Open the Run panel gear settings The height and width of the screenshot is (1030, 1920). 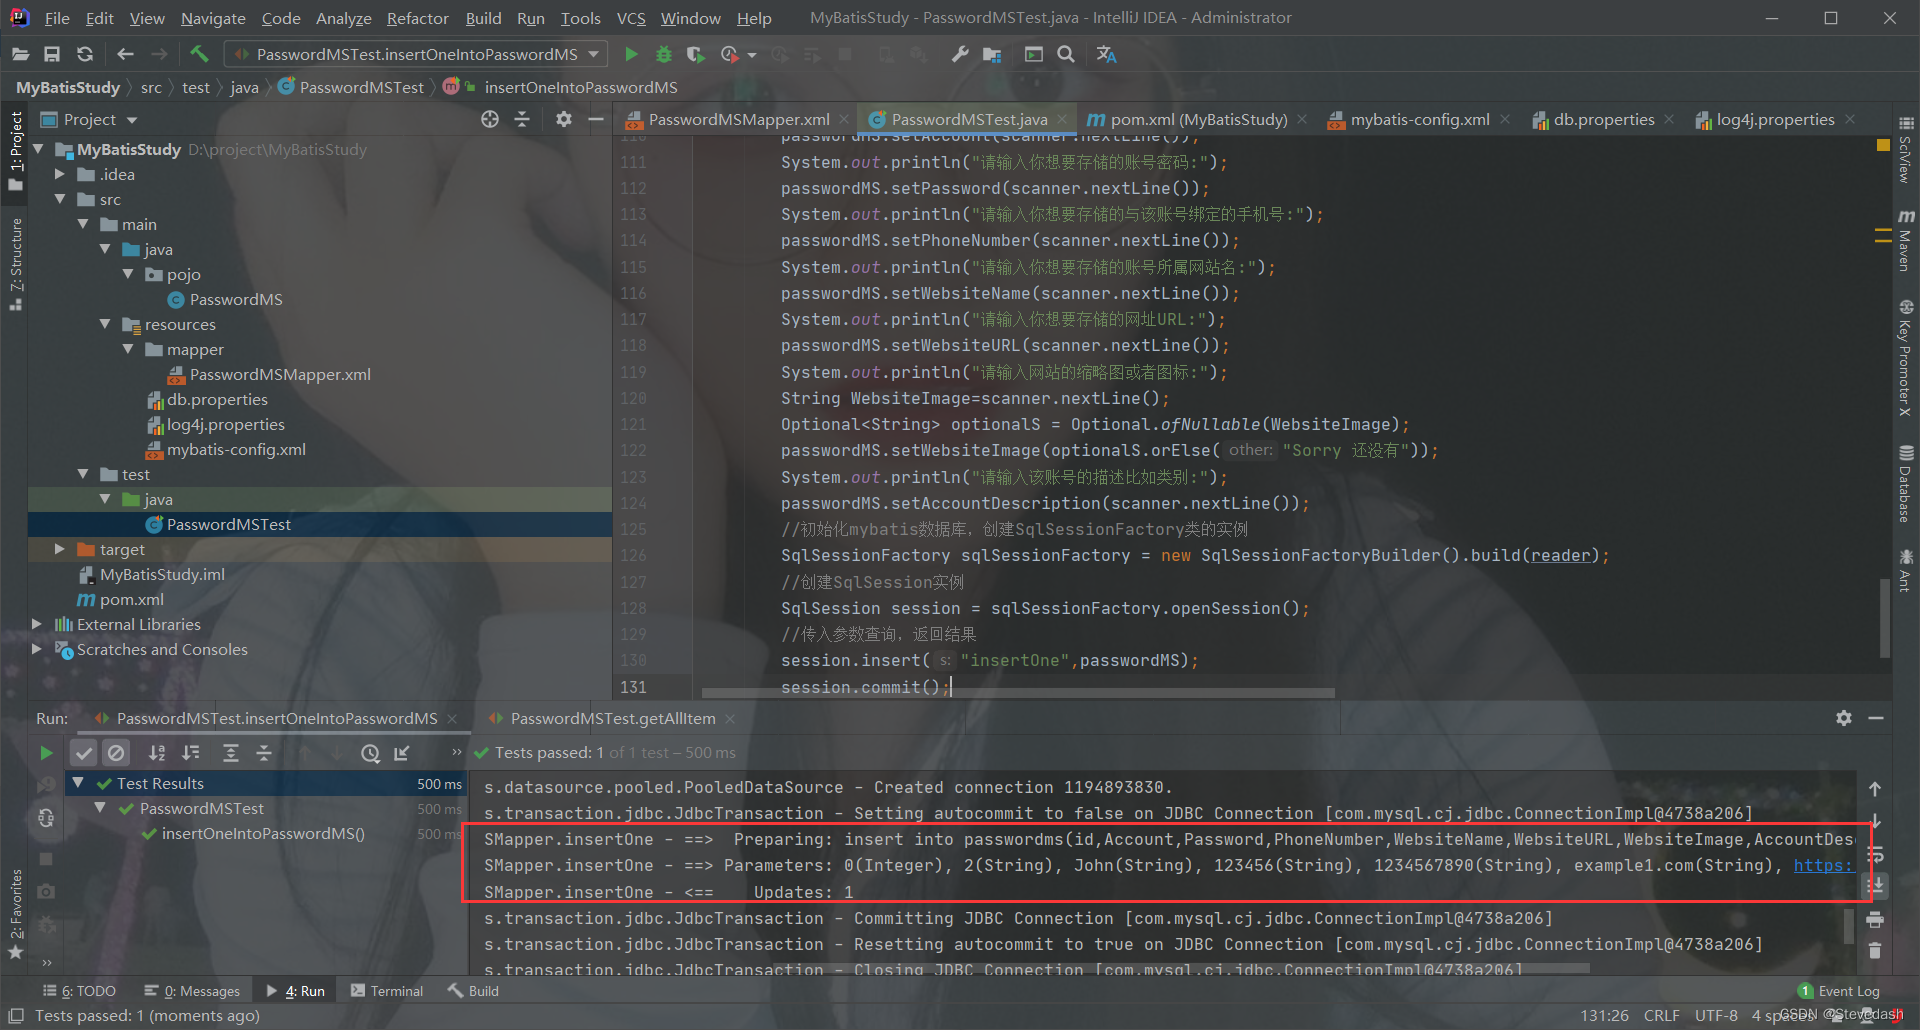pos(1844,718)
